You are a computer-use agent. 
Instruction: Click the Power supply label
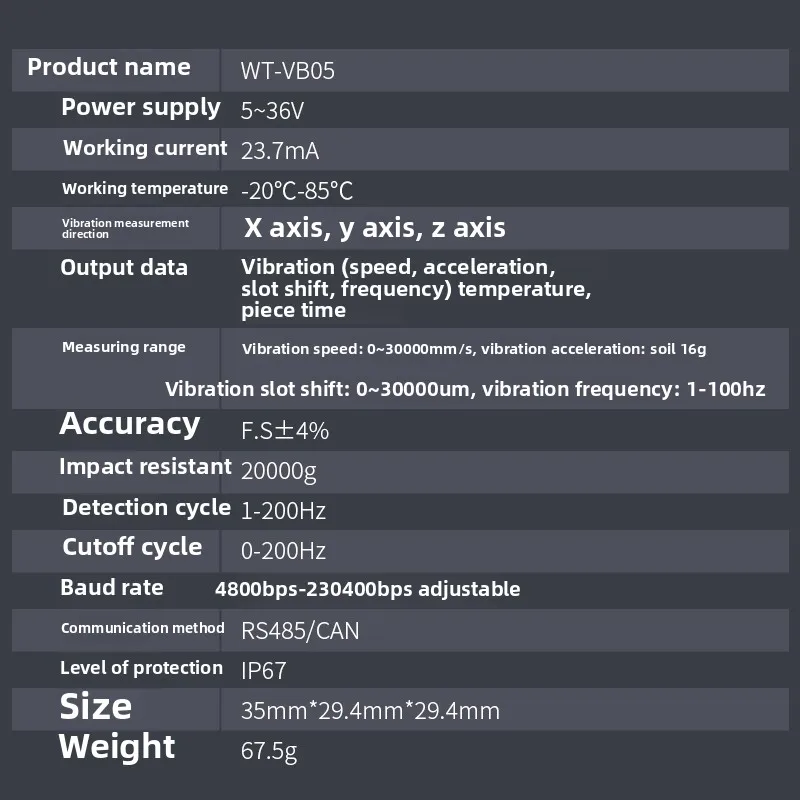click(141, 108)
